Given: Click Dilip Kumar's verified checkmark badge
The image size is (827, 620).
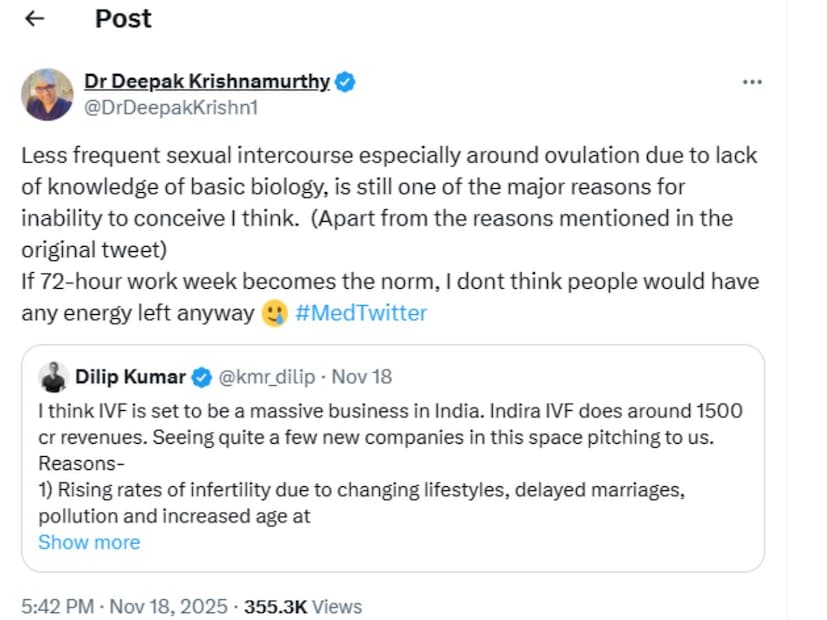Looking at the screenshot, I should click(x=201, y=377).
